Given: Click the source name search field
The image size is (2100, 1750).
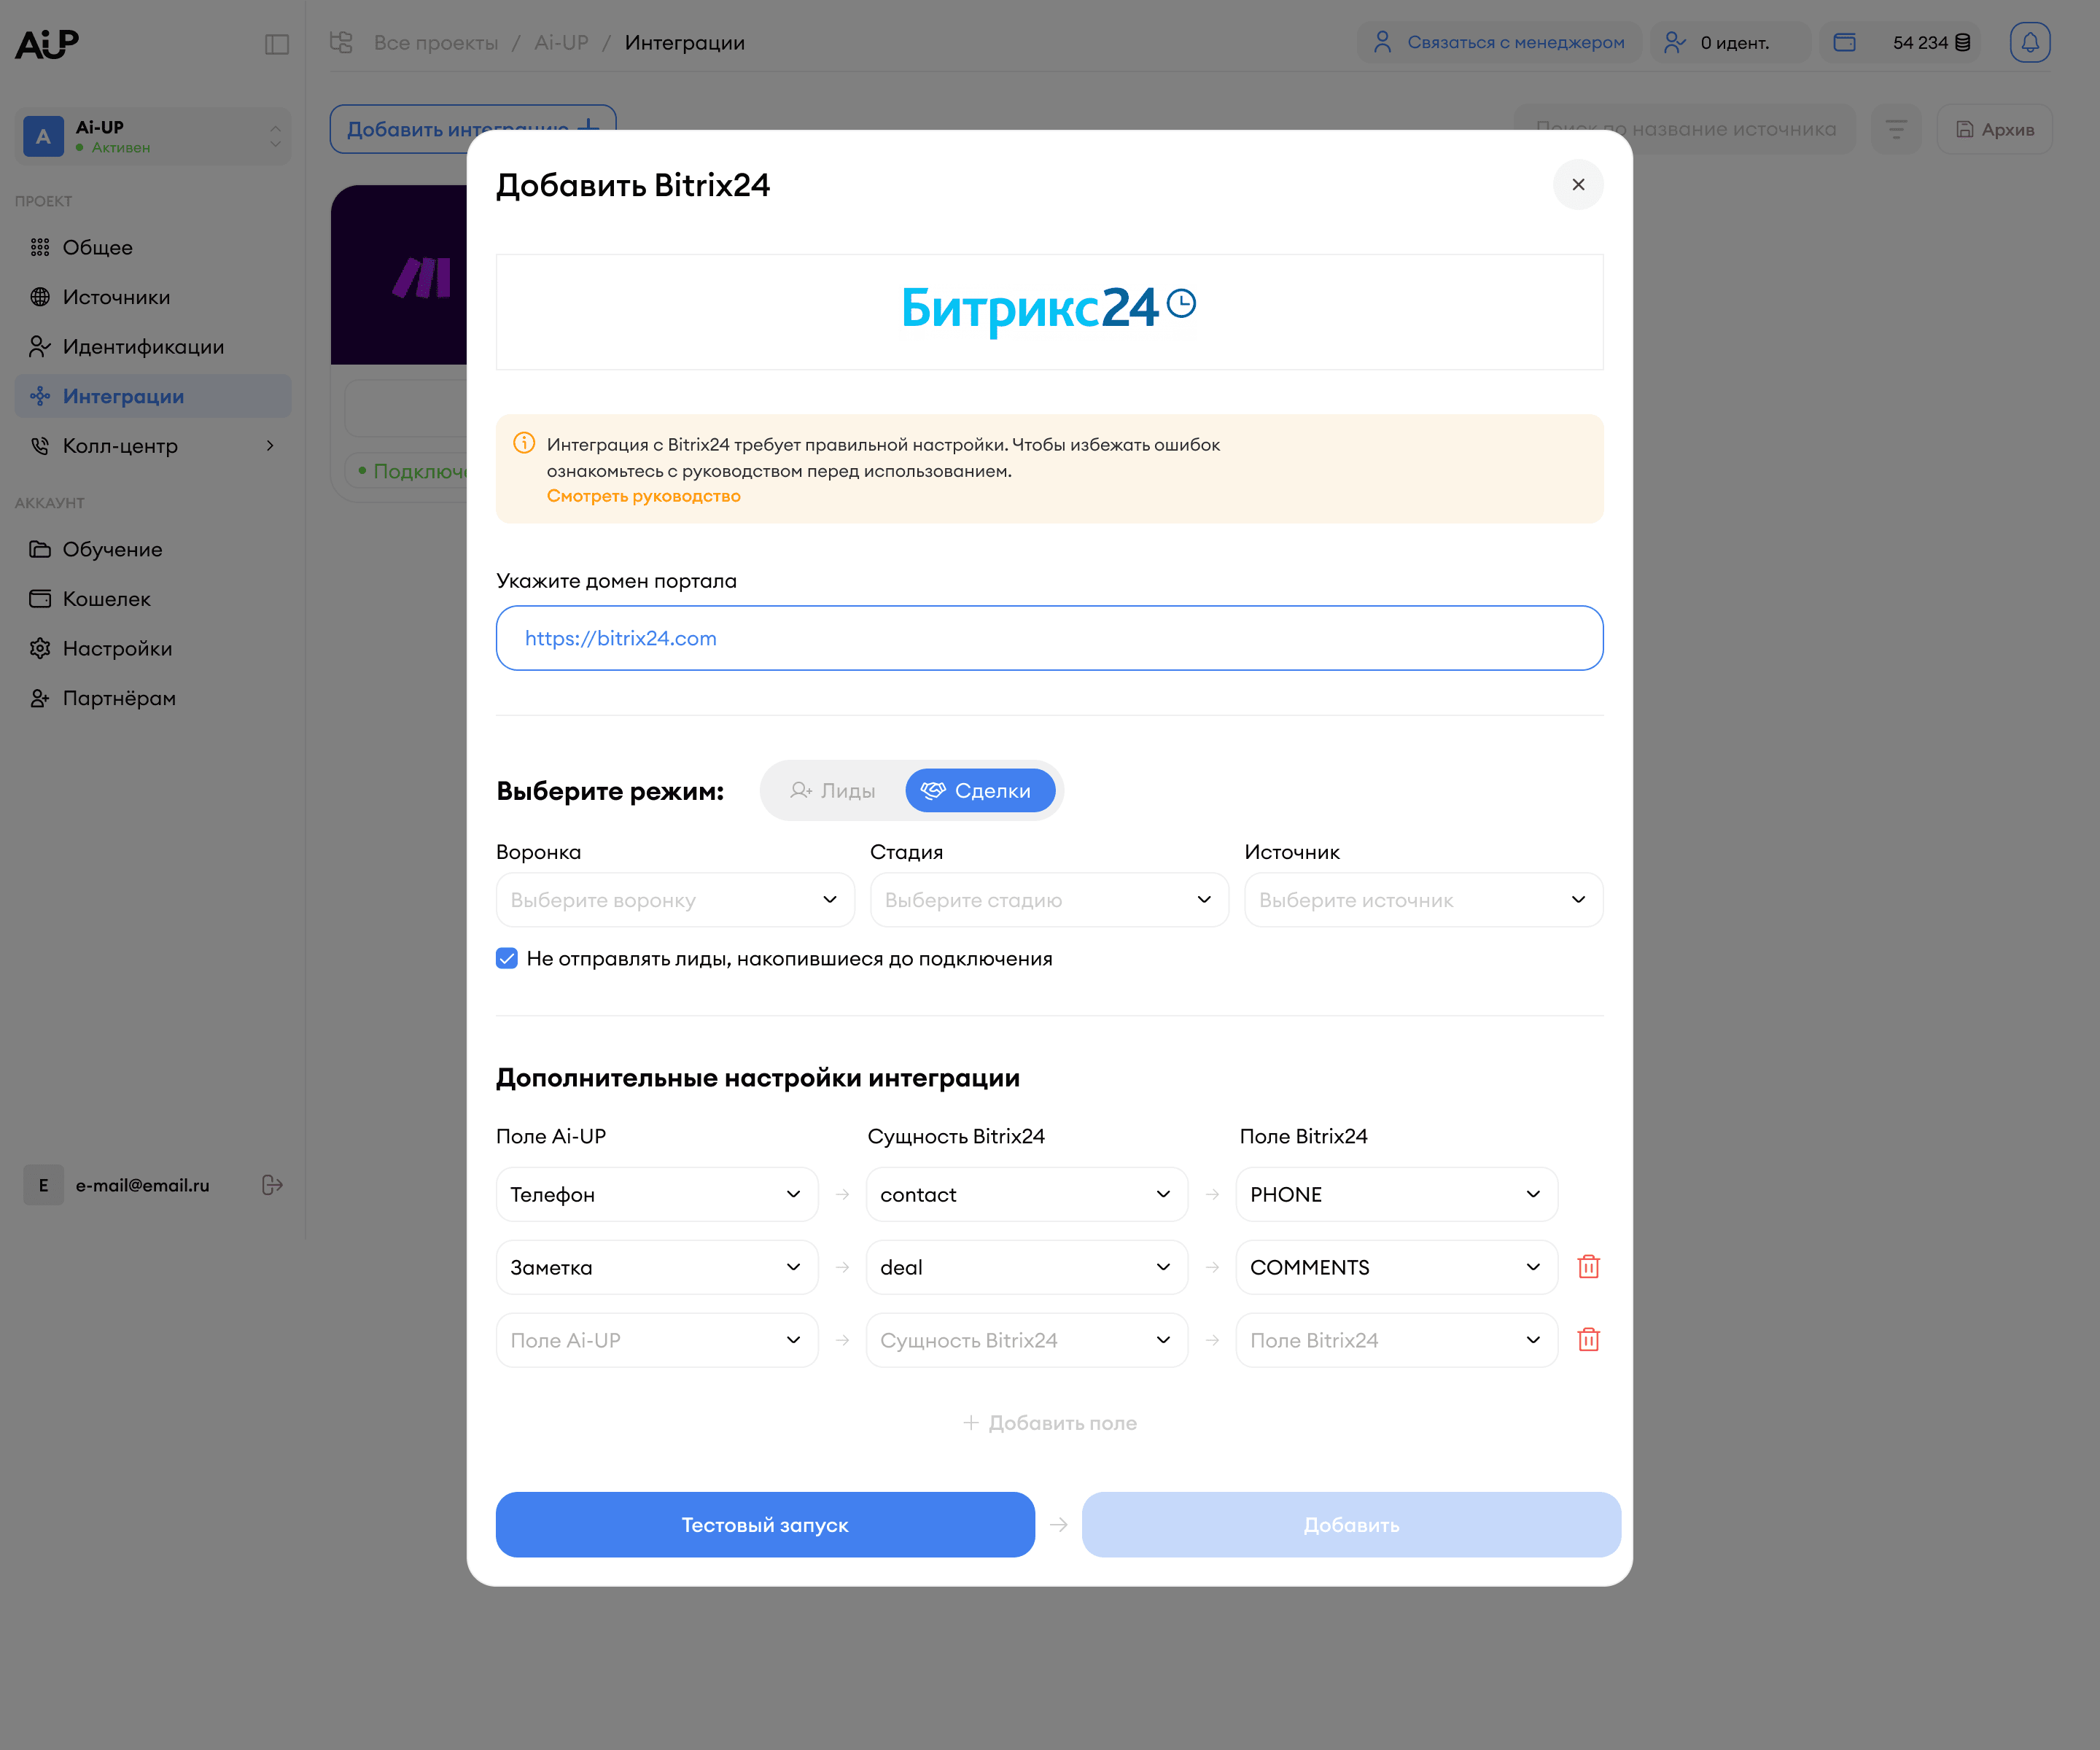Looking at the screenshot, I should 1684,129.
